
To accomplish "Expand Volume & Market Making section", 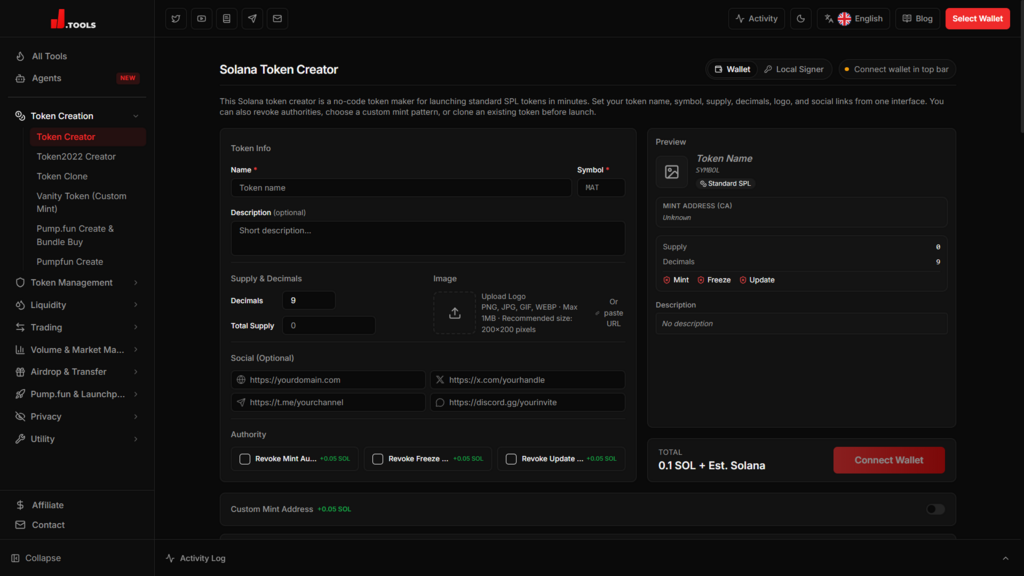I will (x=77, y=349).
